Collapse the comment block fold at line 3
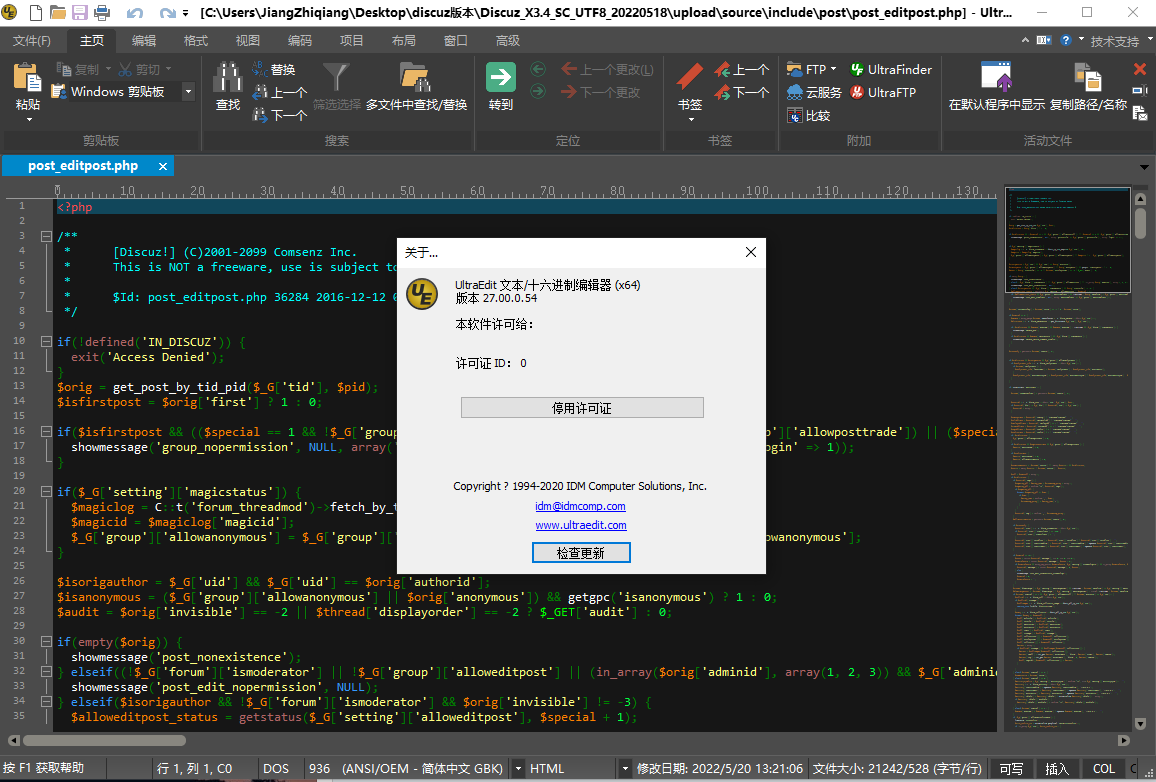1156x782 pixels. (x=46, y=237)
